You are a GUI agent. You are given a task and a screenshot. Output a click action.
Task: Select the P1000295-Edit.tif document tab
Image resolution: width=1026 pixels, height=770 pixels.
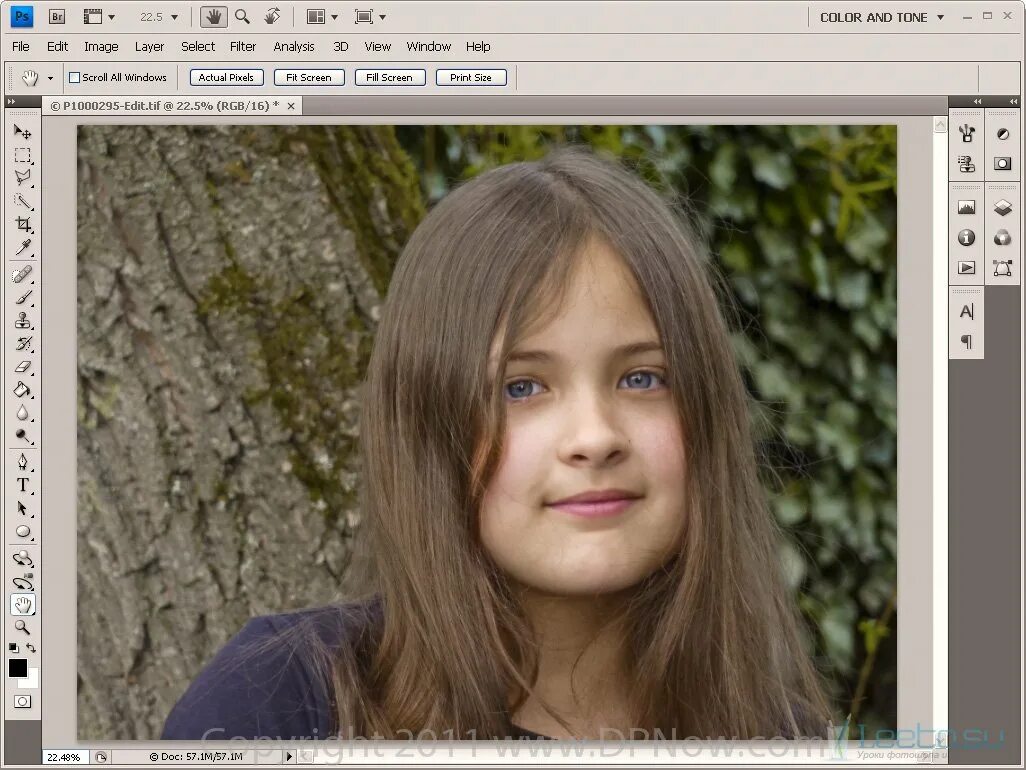click(x=165, y=105)
